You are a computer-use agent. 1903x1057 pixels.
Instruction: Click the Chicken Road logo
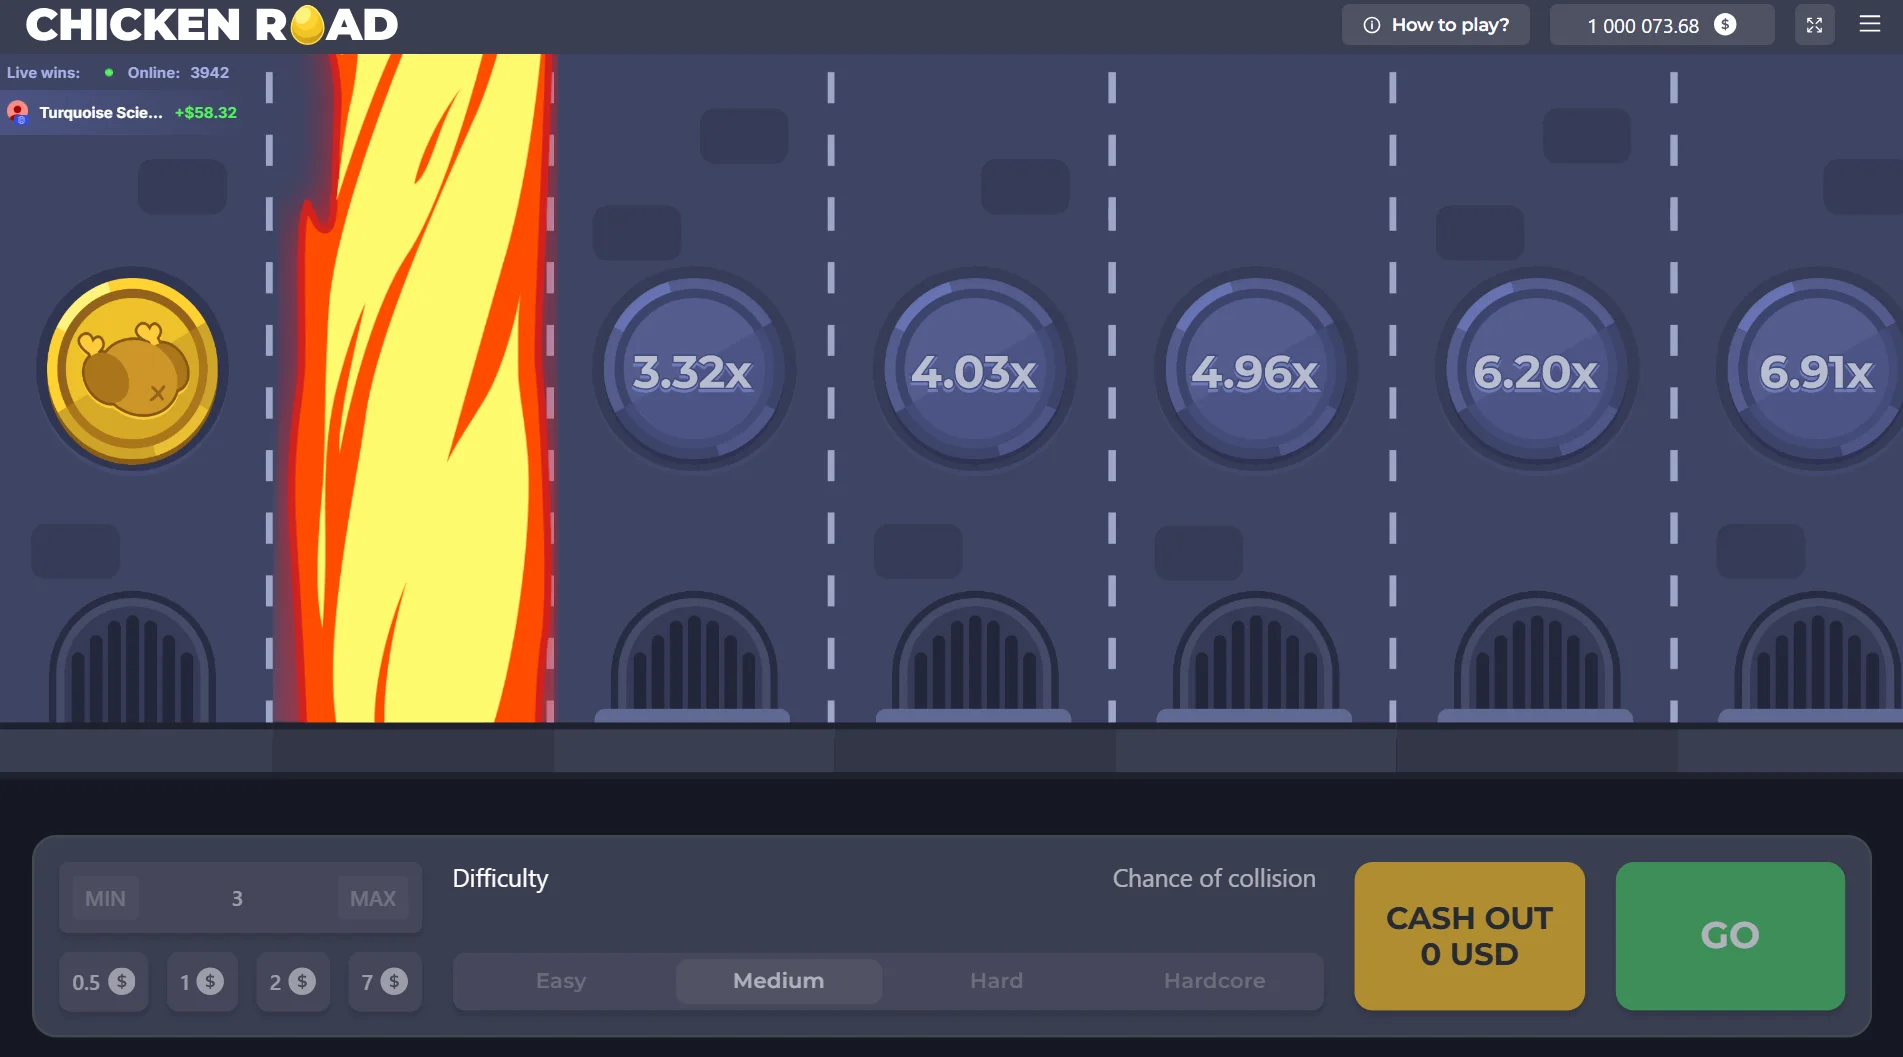click(x=211, y=25)
